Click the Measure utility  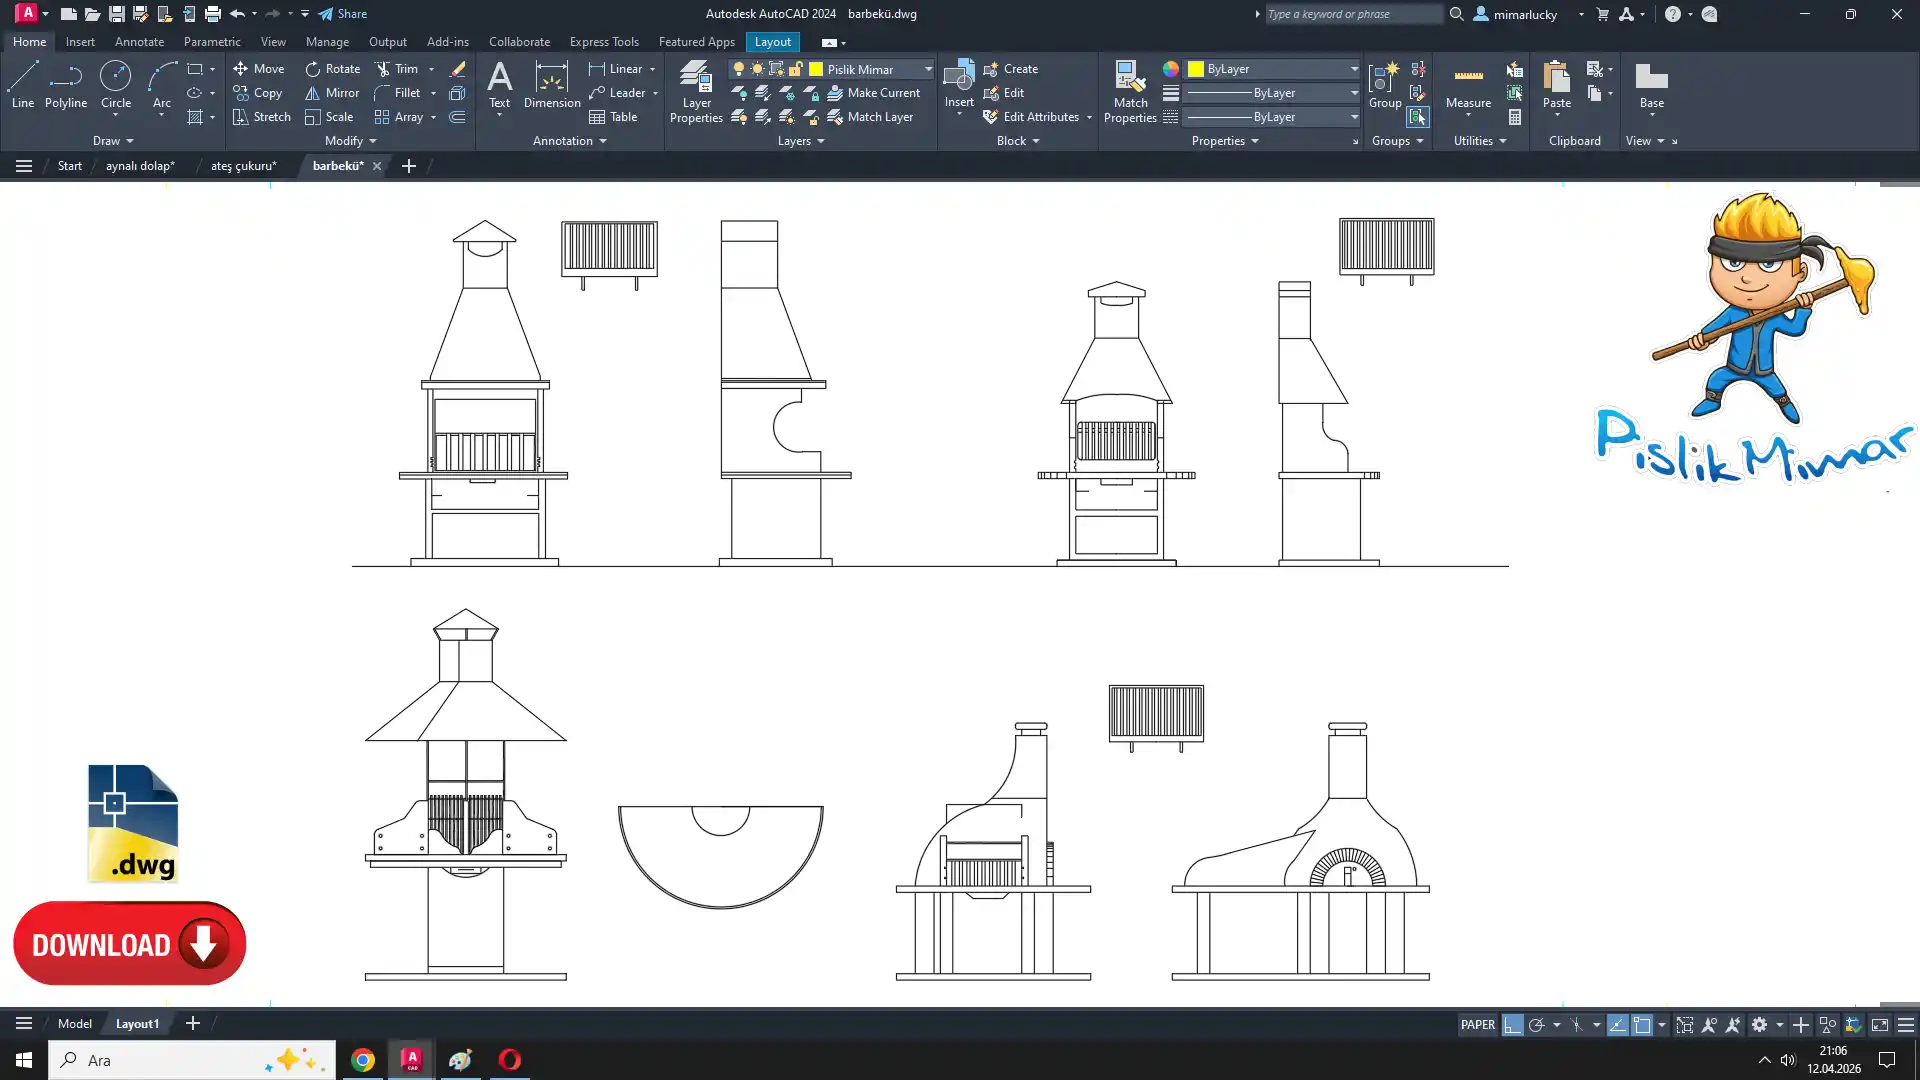coord(1468,86)
